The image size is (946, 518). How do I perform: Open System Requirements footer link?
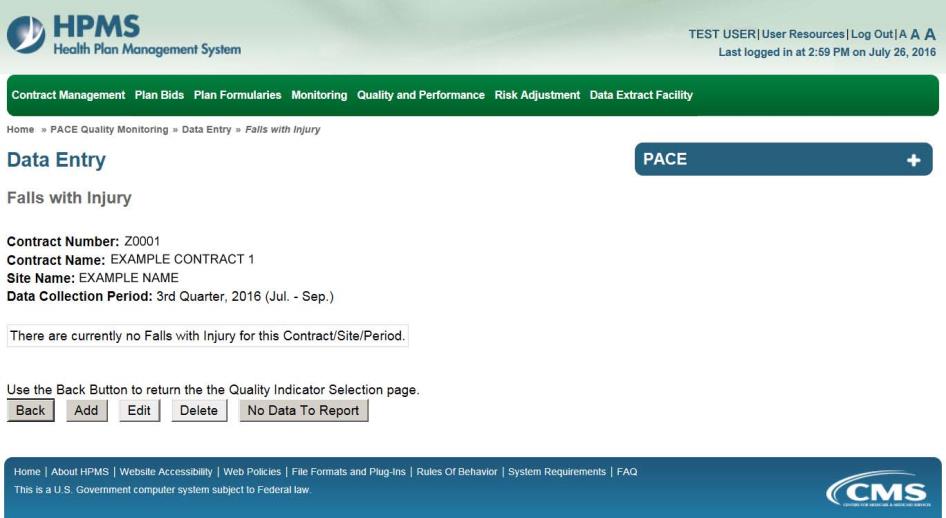coord(557,472)
